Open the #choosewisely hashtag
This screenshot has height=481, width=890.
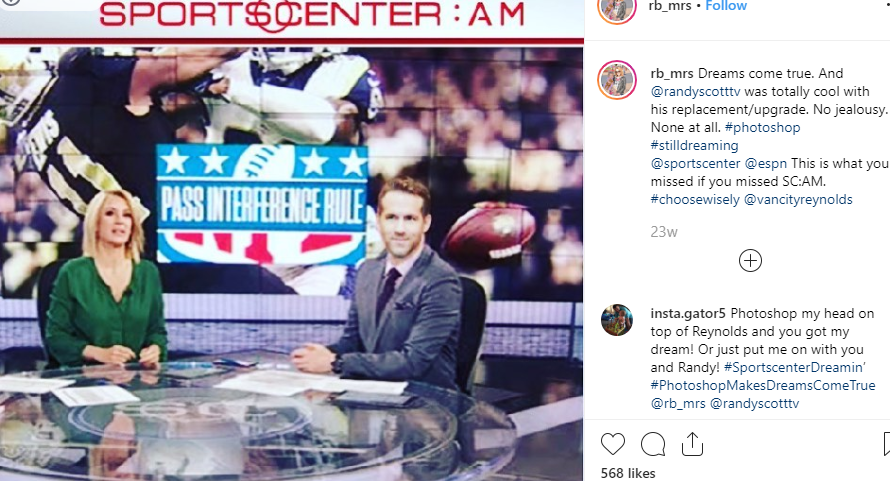click(x=695, y=199)
